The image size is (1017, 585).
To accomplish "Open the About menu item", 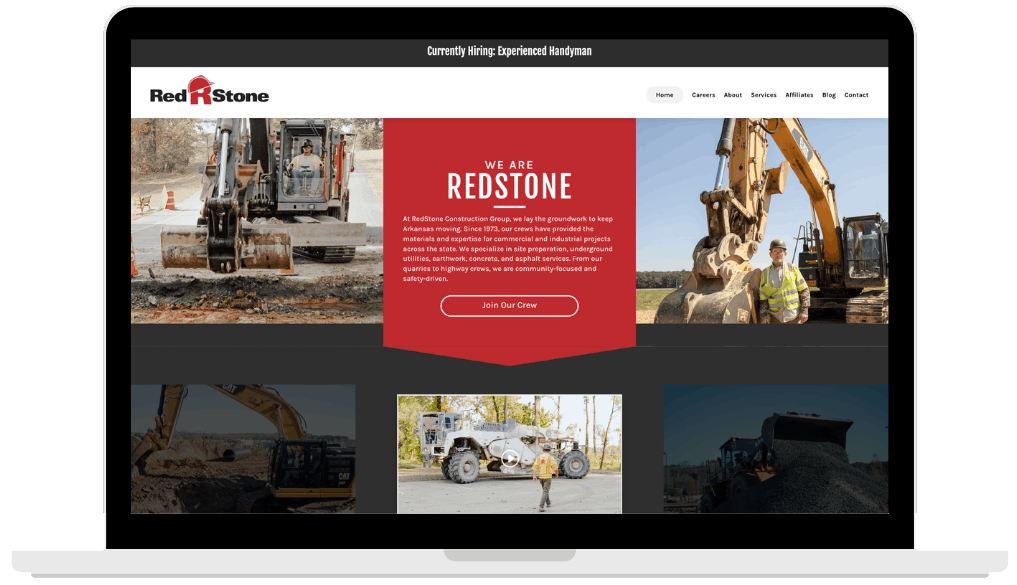I will pyautogui.click(x=733, y=95).
